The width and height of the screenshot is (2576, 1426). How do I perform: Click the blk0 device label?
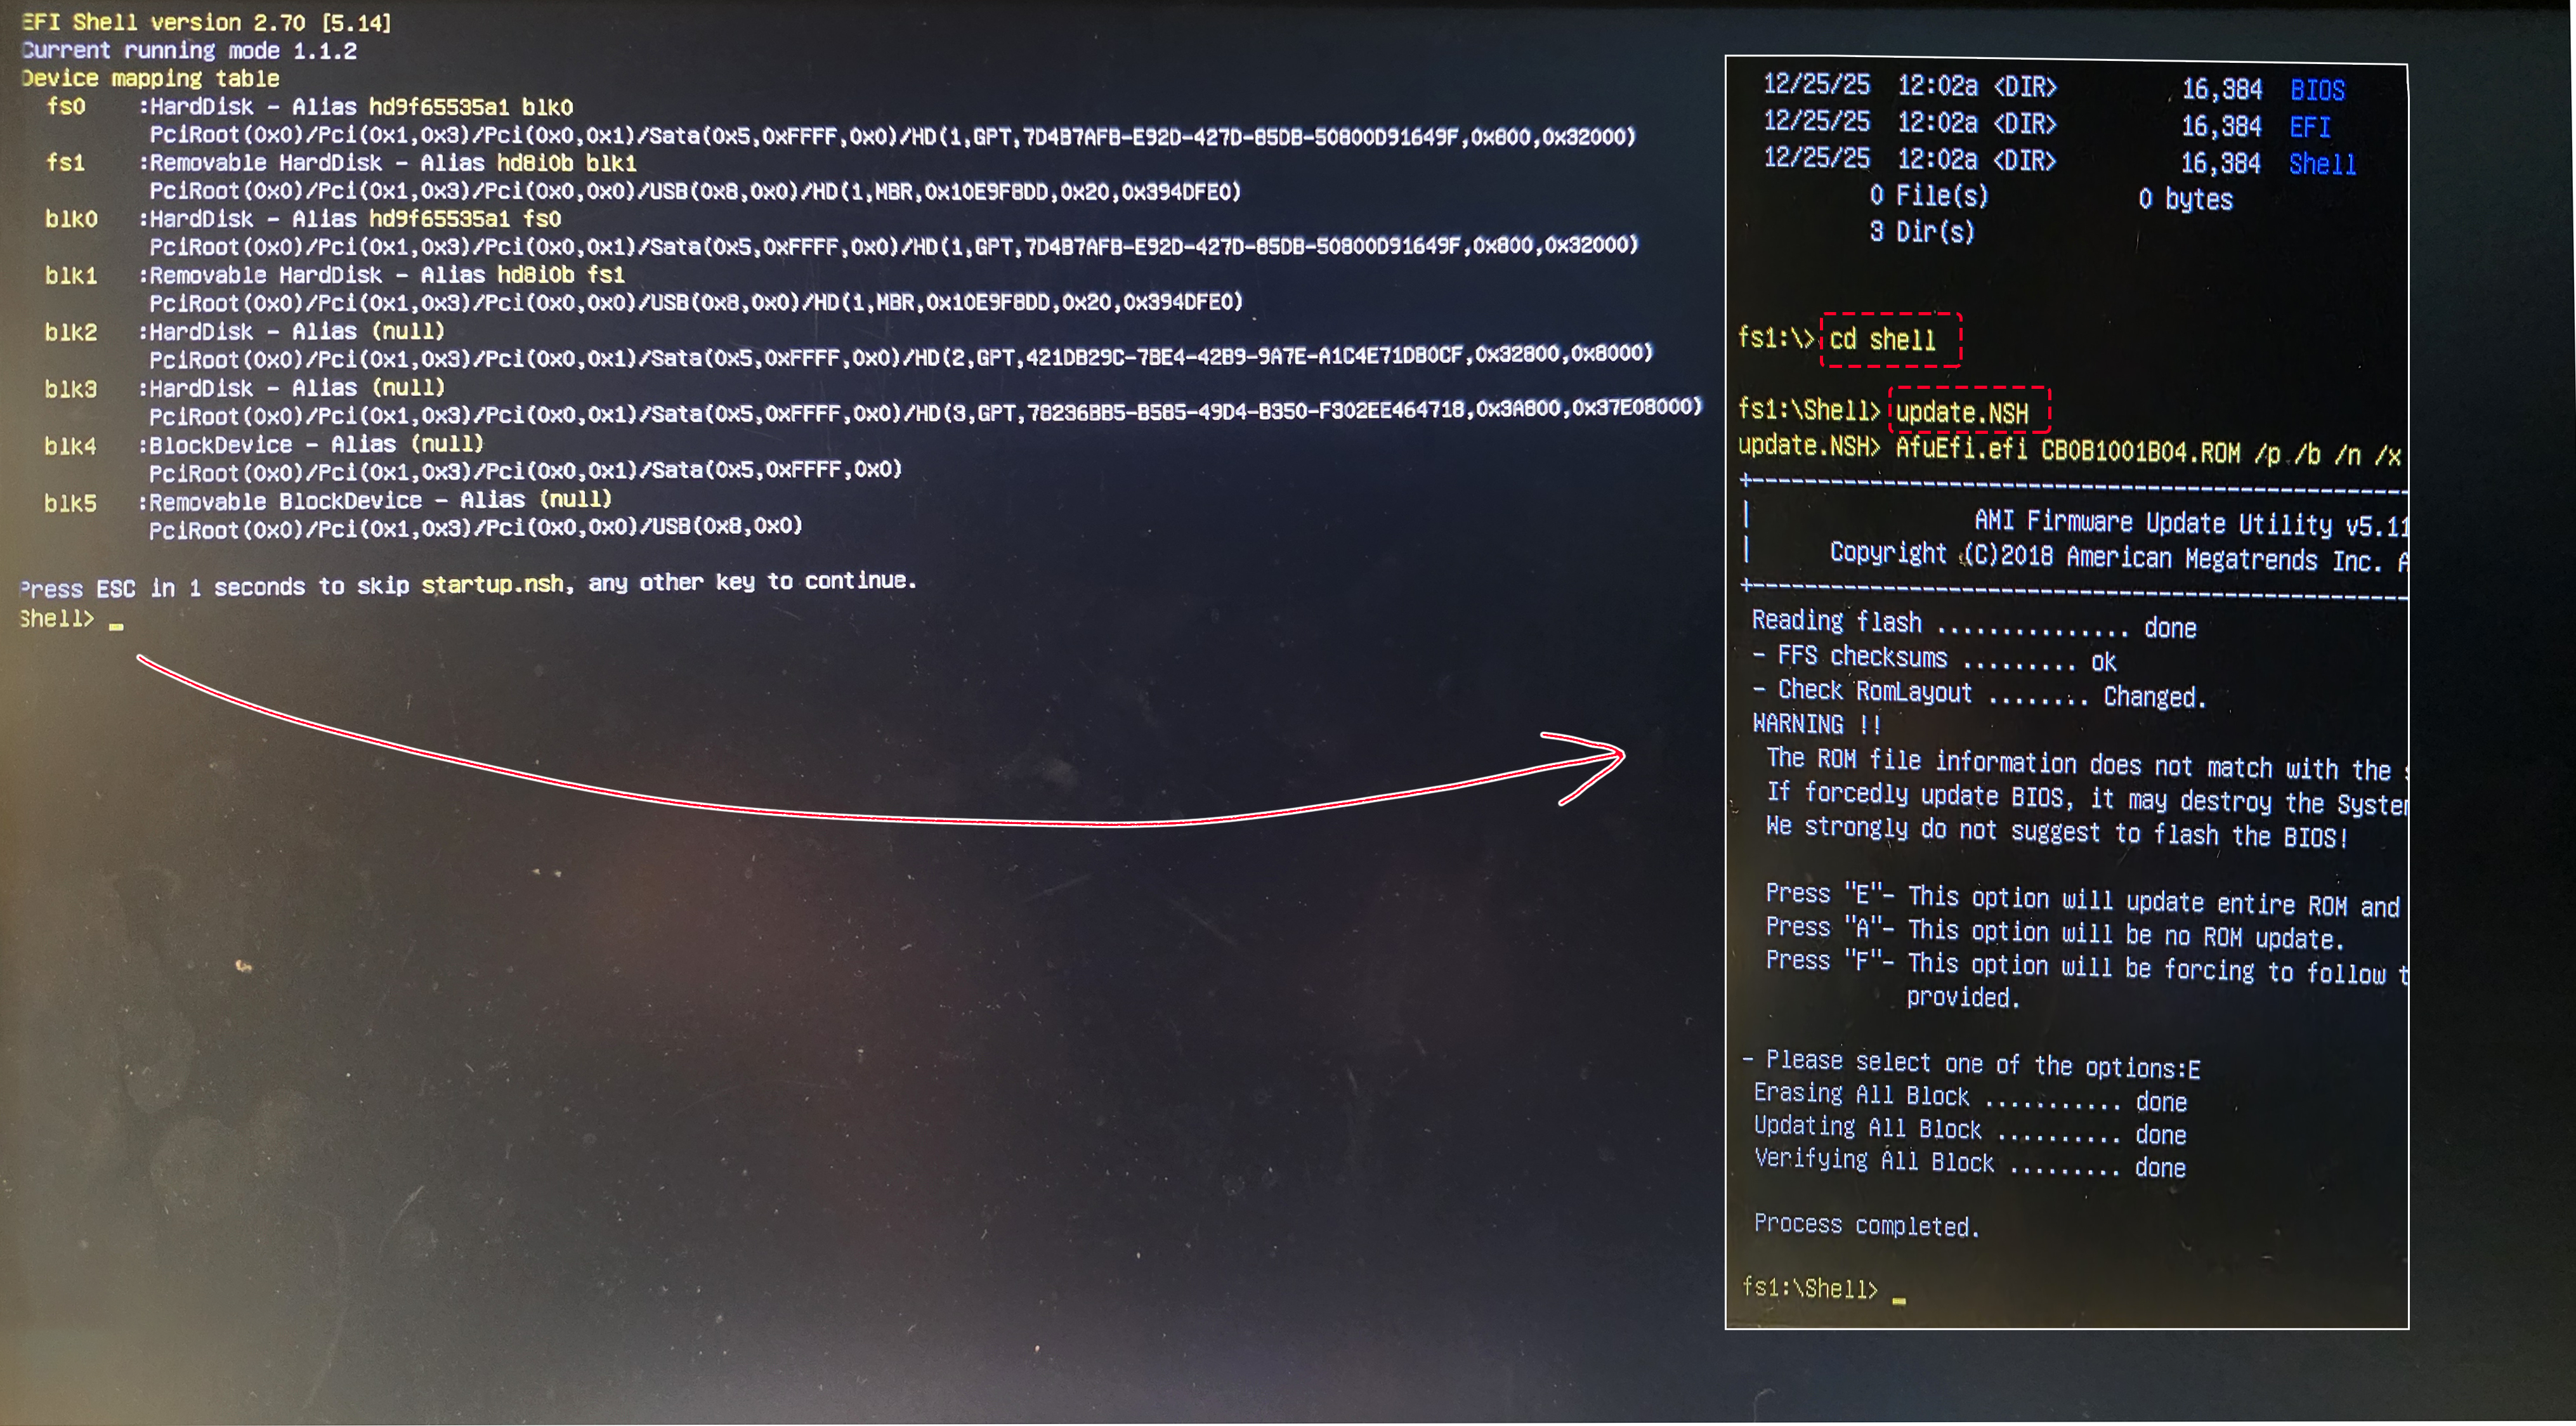(71, 218)
